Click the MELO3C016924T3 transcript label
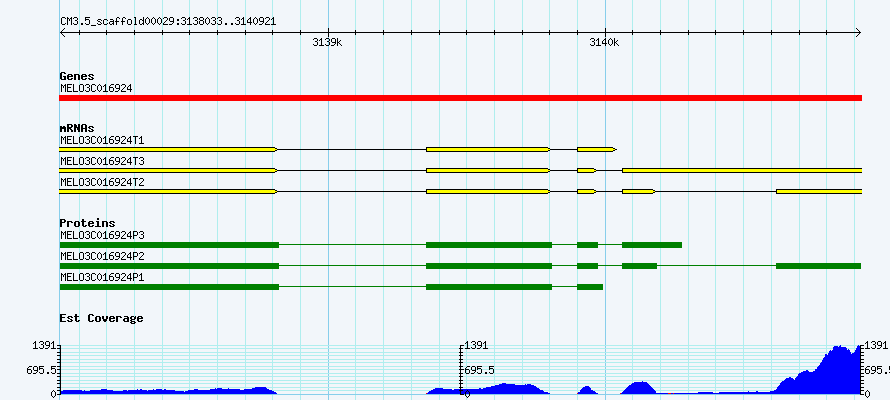Viewport: 890px width, 400px height. click(102, 162)
